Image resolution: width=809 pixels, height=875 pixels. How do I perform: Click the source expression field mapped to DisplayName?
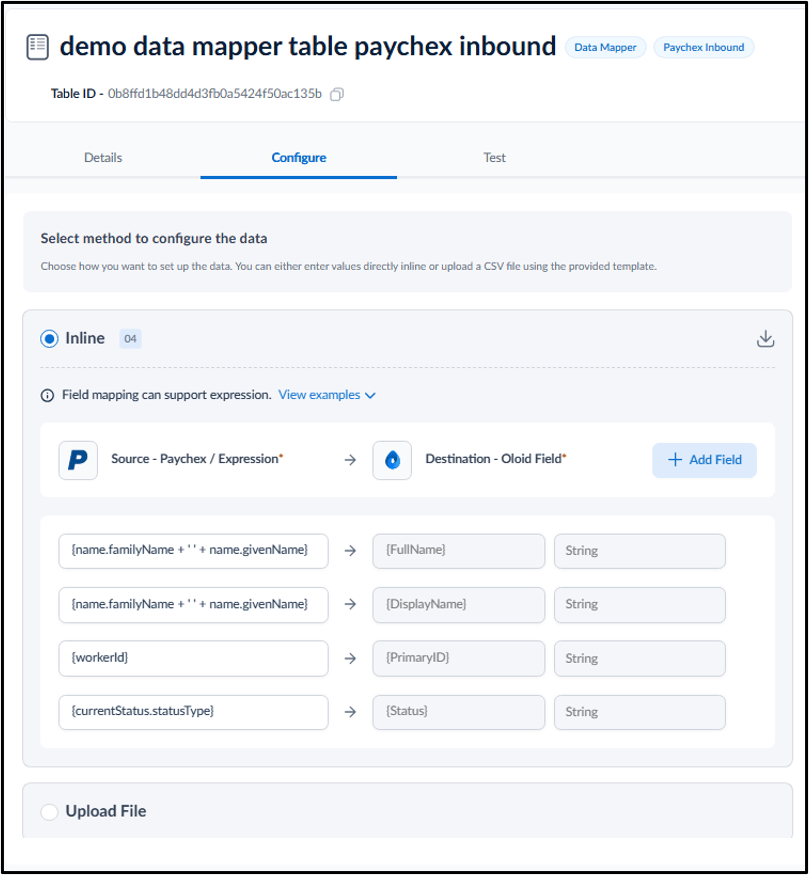pos(194,605)
